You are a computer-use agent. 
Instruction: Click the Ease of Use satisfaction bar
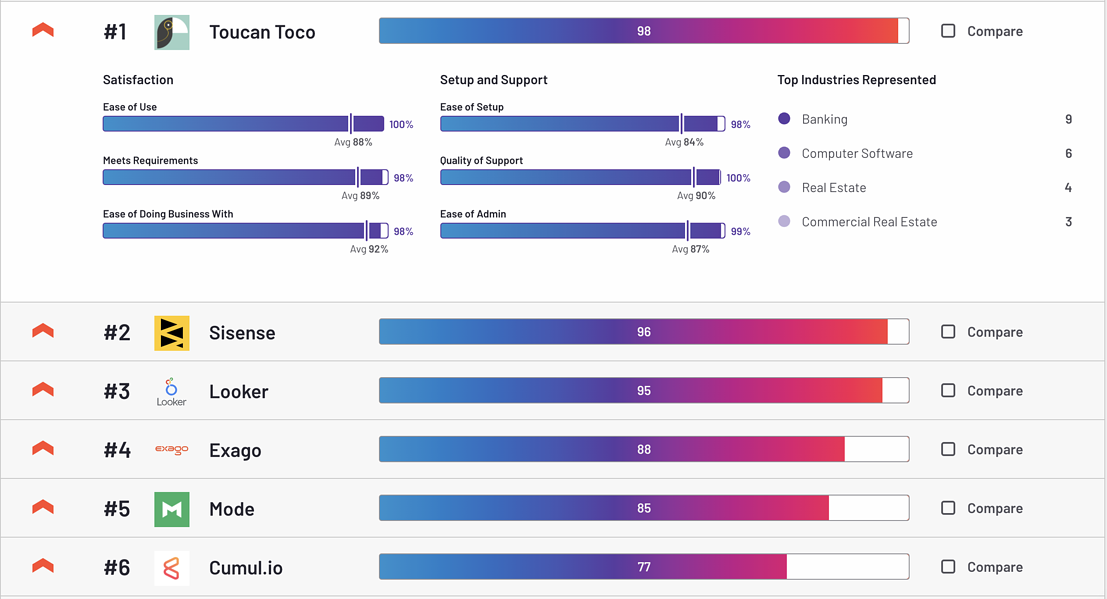(x=243, y=124)
